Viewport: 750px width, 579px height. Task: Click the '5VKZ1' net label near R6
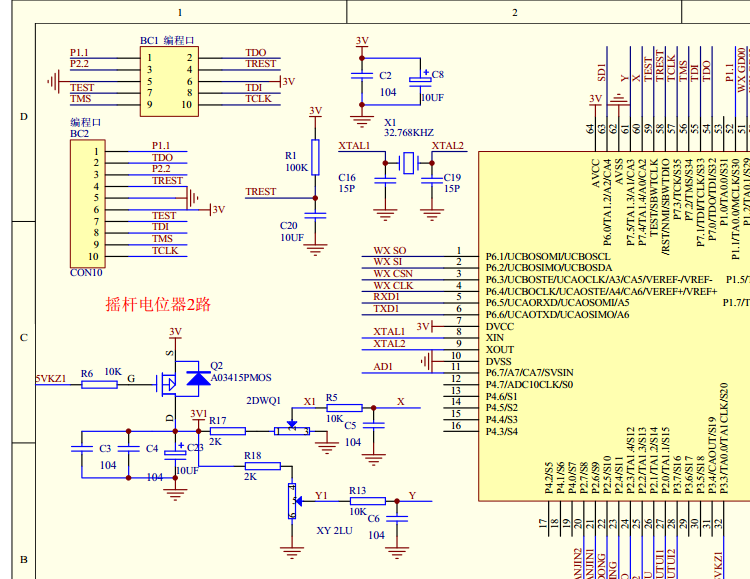pyautogui.click(x=51, y=379)
